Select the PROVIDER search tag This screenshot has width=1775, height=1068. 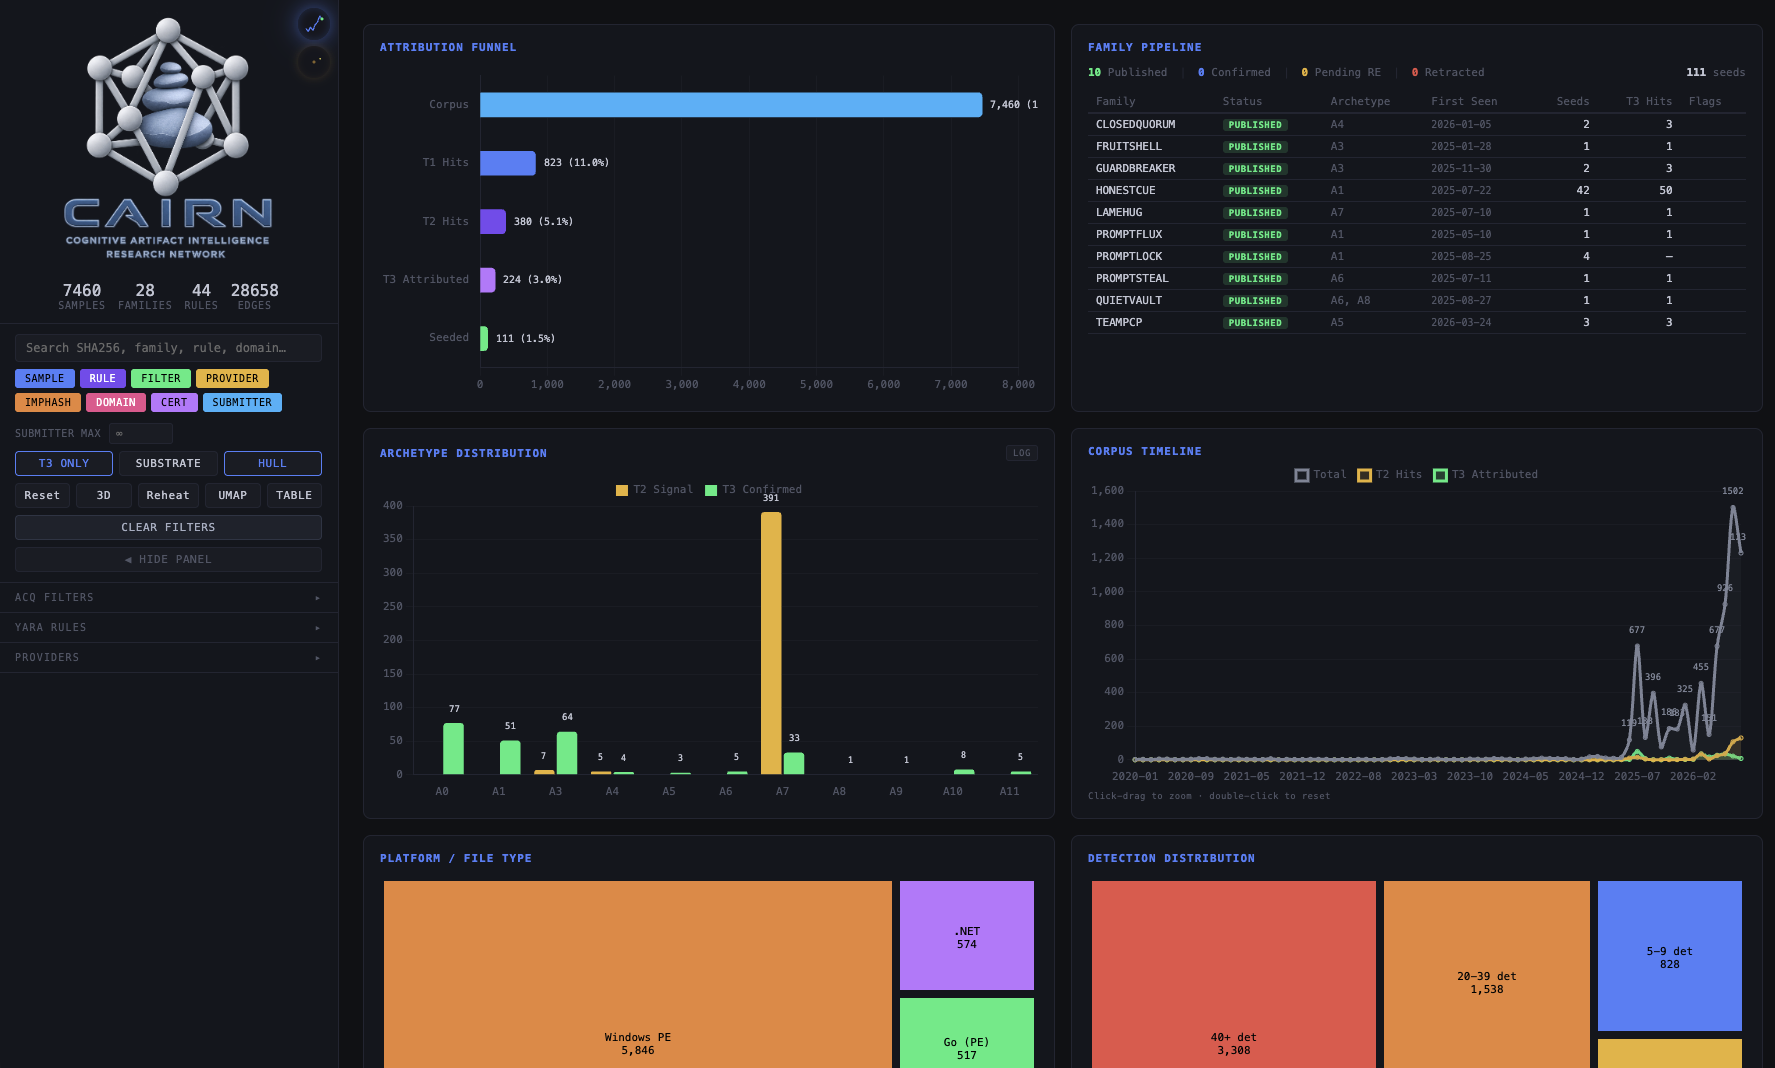click(x=232, y=379)
